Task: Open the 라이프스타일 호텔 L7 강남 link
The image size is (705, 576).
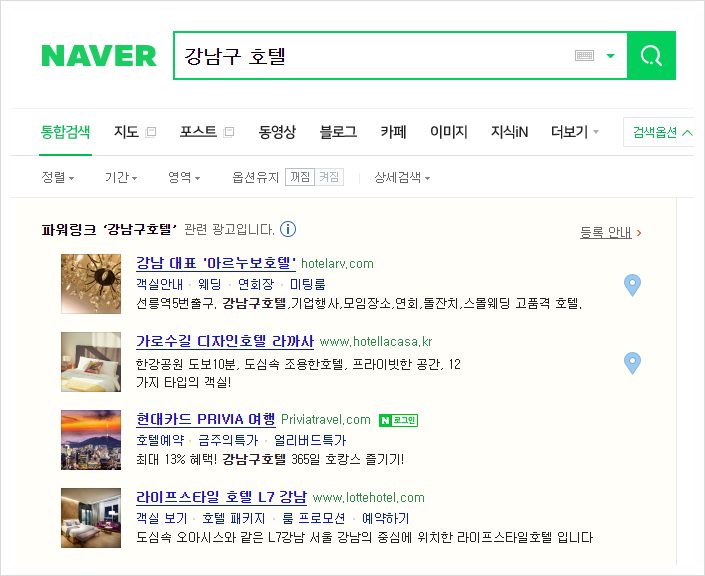Action: 222,497
